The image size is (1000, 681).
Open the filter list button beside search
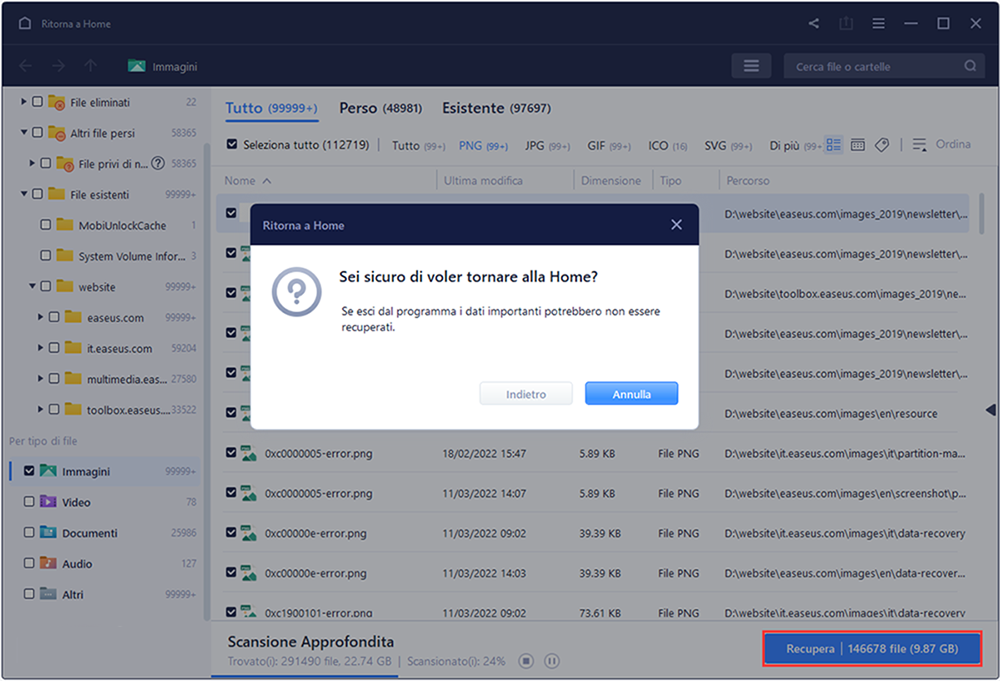751,66
